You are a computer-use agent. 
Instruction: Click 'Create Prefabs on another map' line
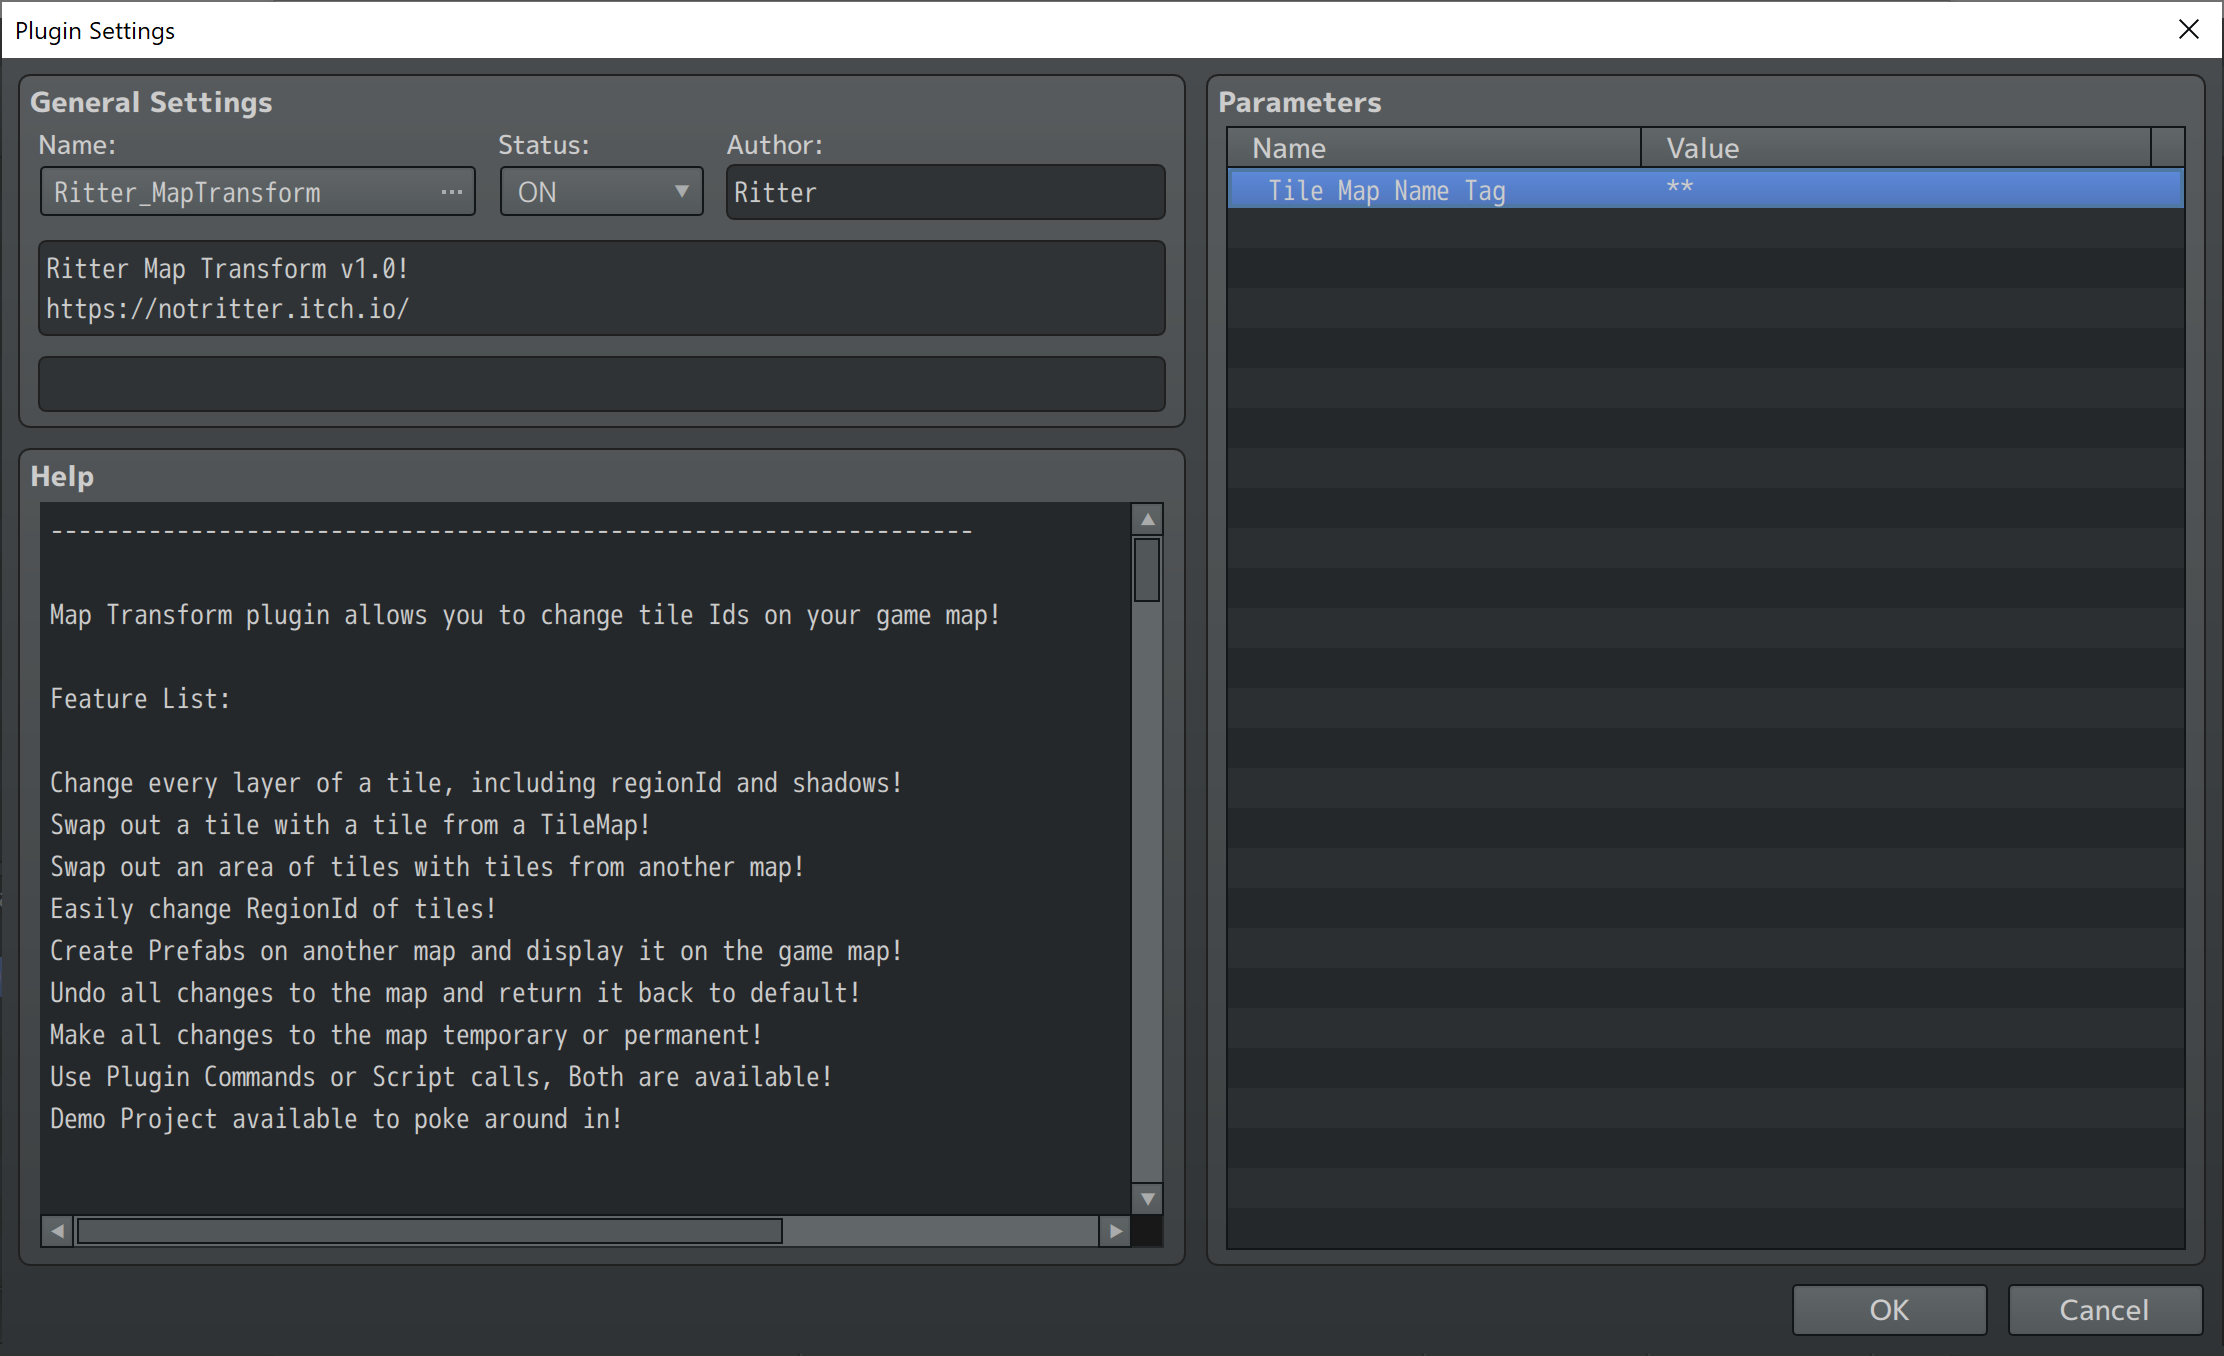tap(476, 951)
